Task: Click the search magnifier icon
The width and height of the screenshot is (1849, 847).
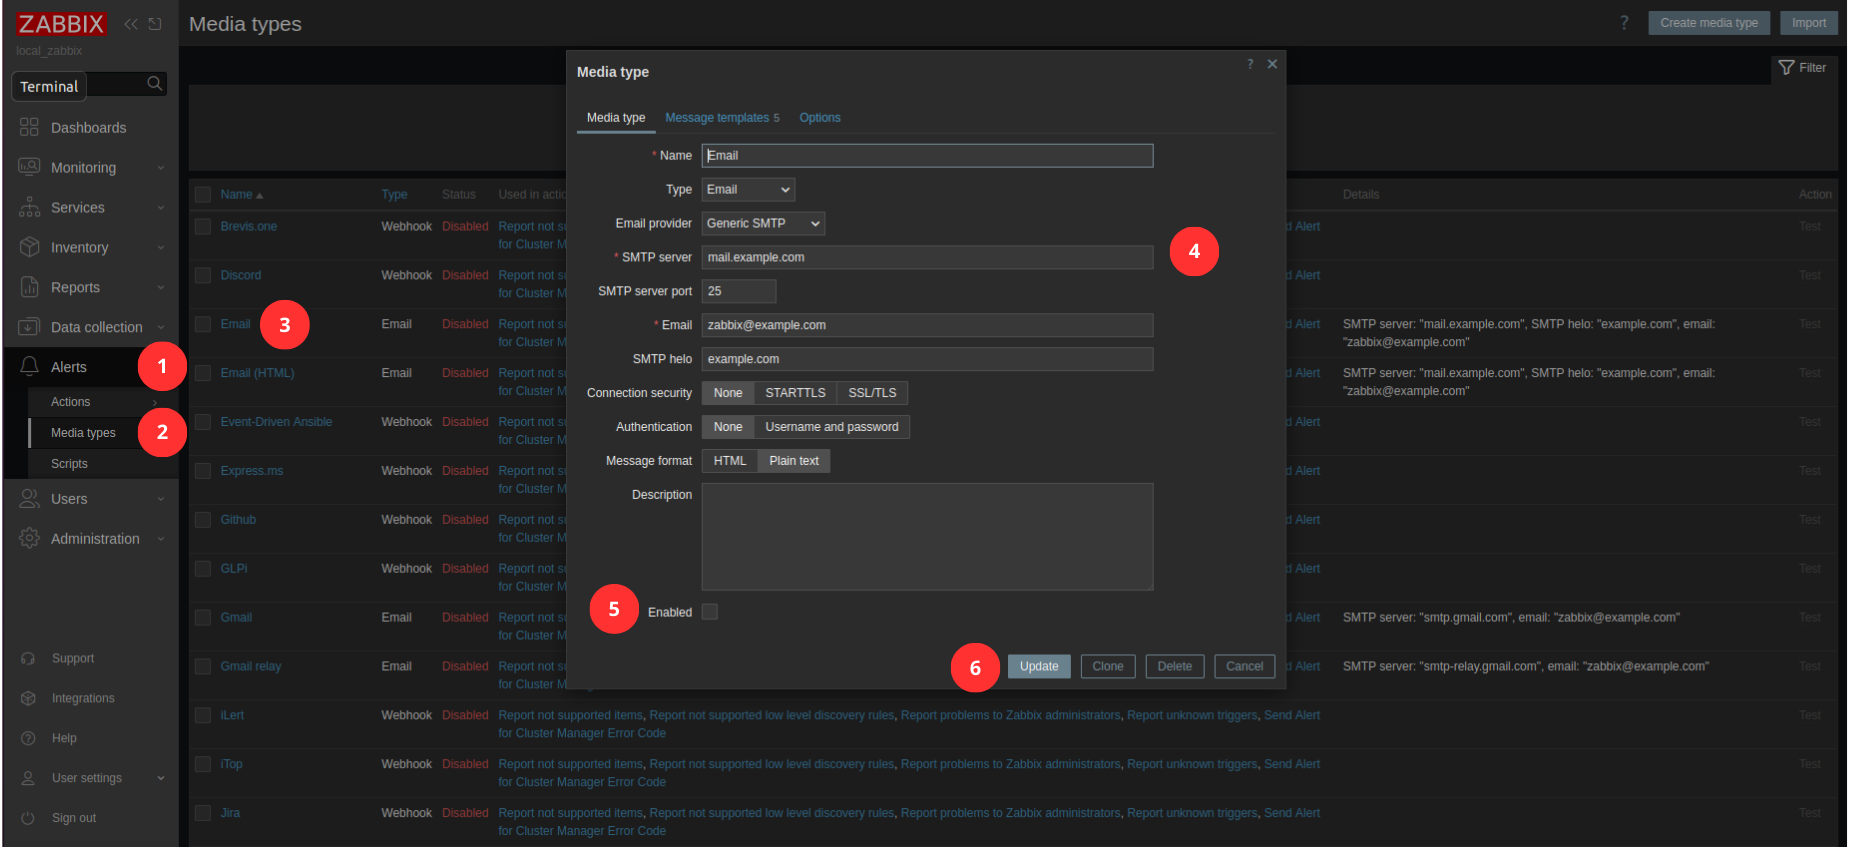Action: coord(154,84)
